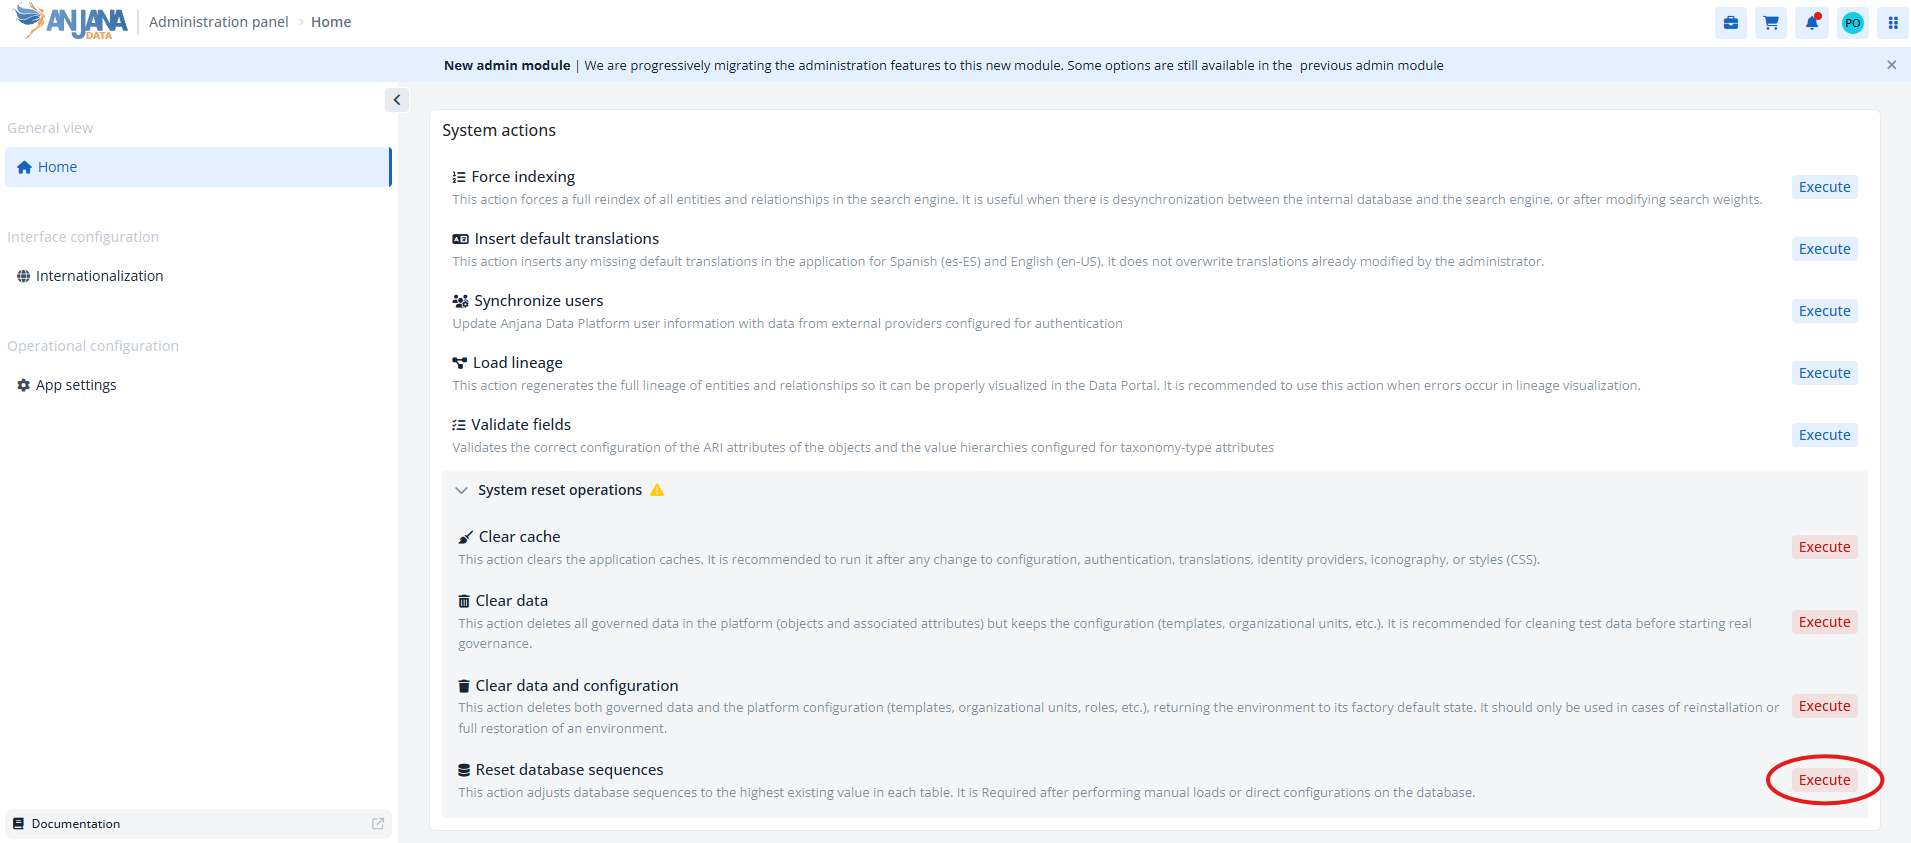This screenshot has width=1911, height=843.
Task: Dismiss the New admin module banner
Action: [1891, 65]
